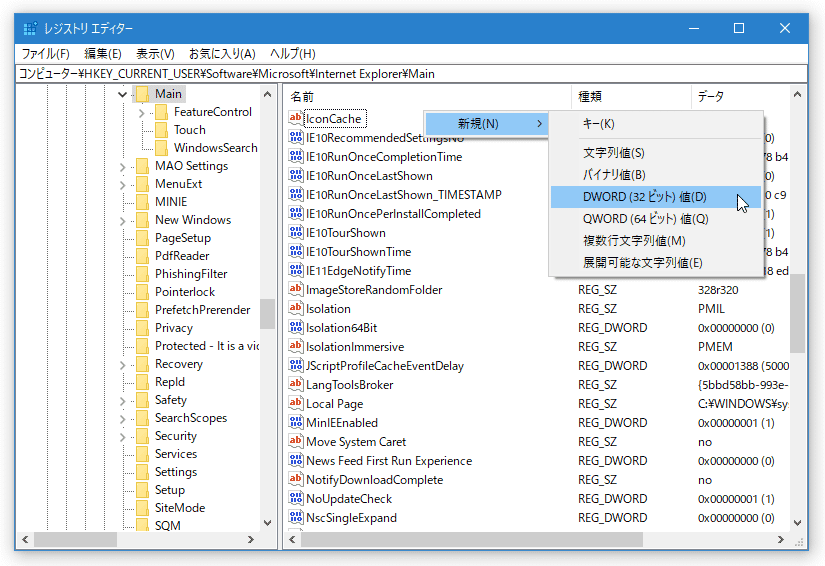Image resolution: width=825 pixels, height=566 pixels.
Task: Click the registry path address bar
Action: (412, 74)
